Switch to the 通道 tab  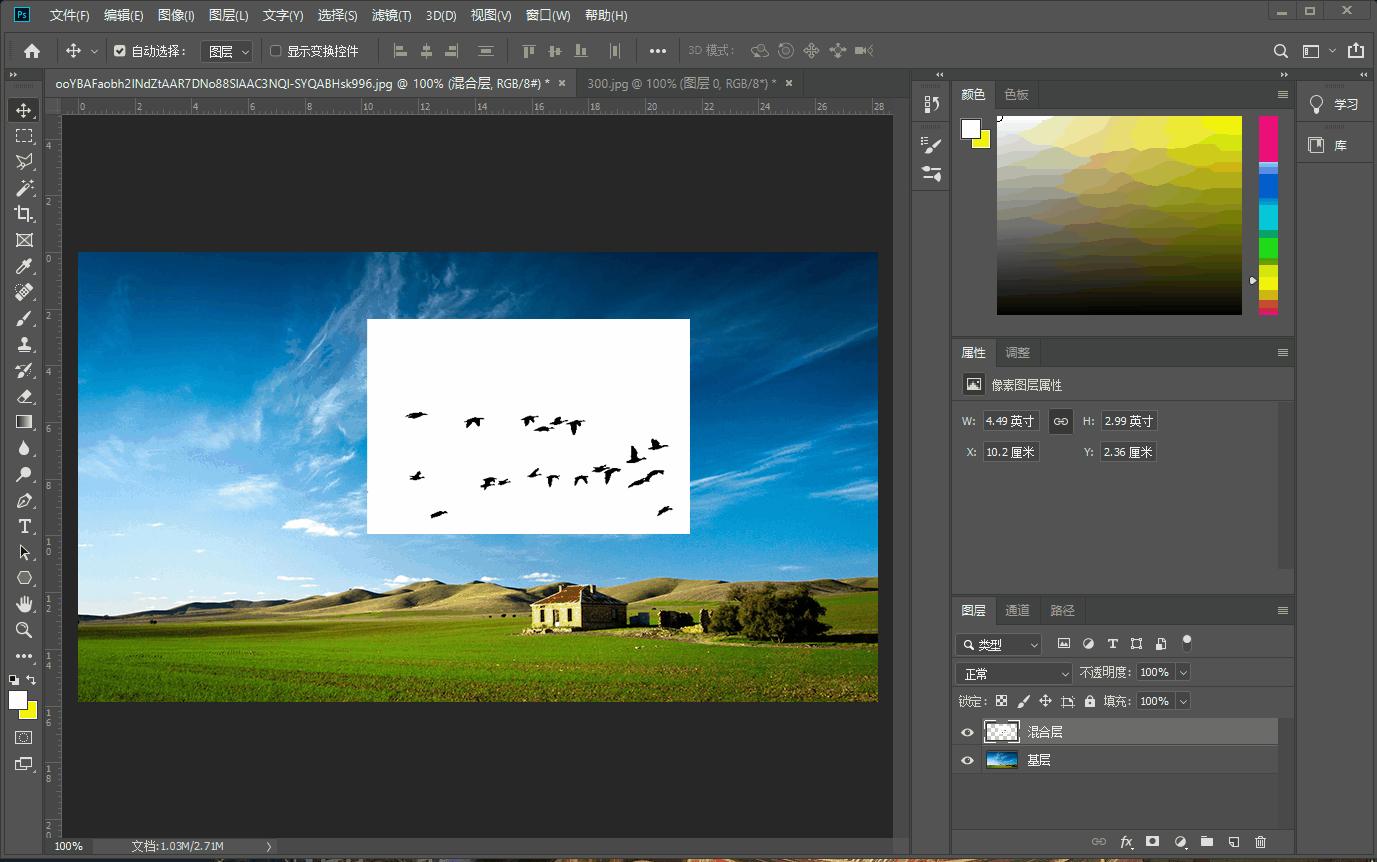click(1017, 610)
